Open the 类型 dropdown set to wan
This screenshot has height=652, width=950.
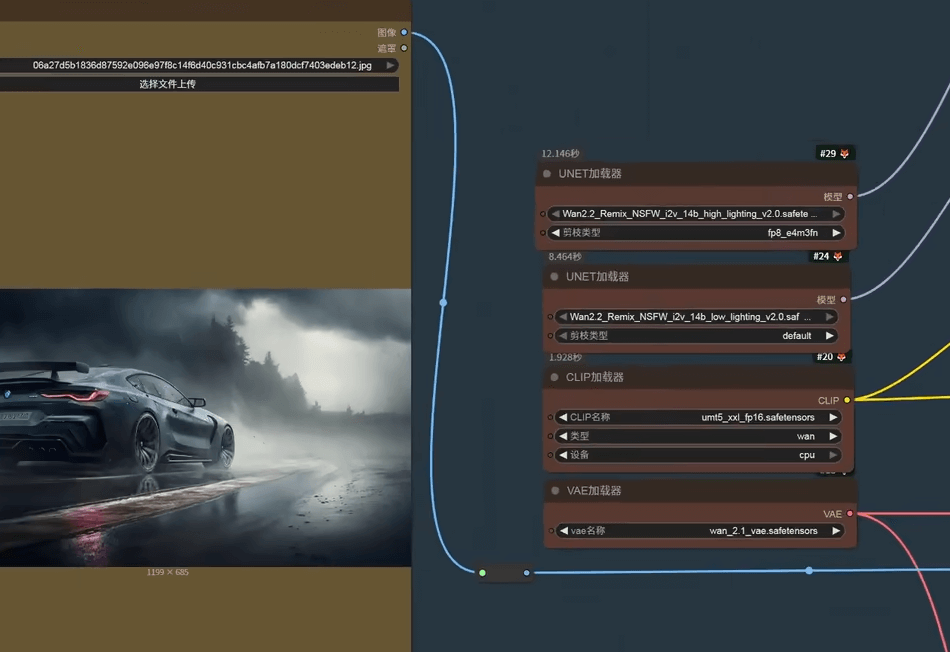[x=698, y=436]
